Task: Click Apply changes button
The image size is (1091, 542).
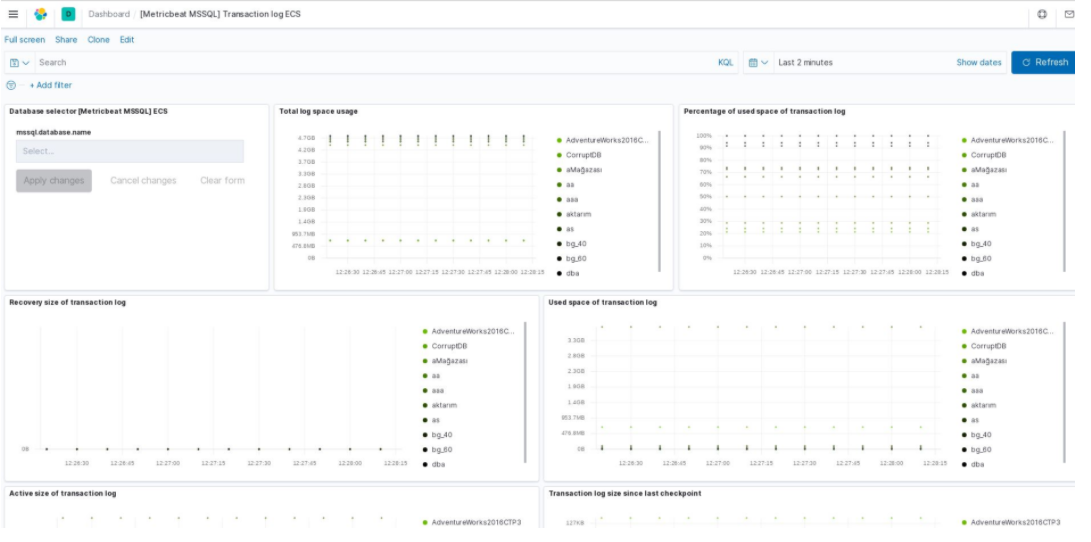Action: click(x=54, y=181)
